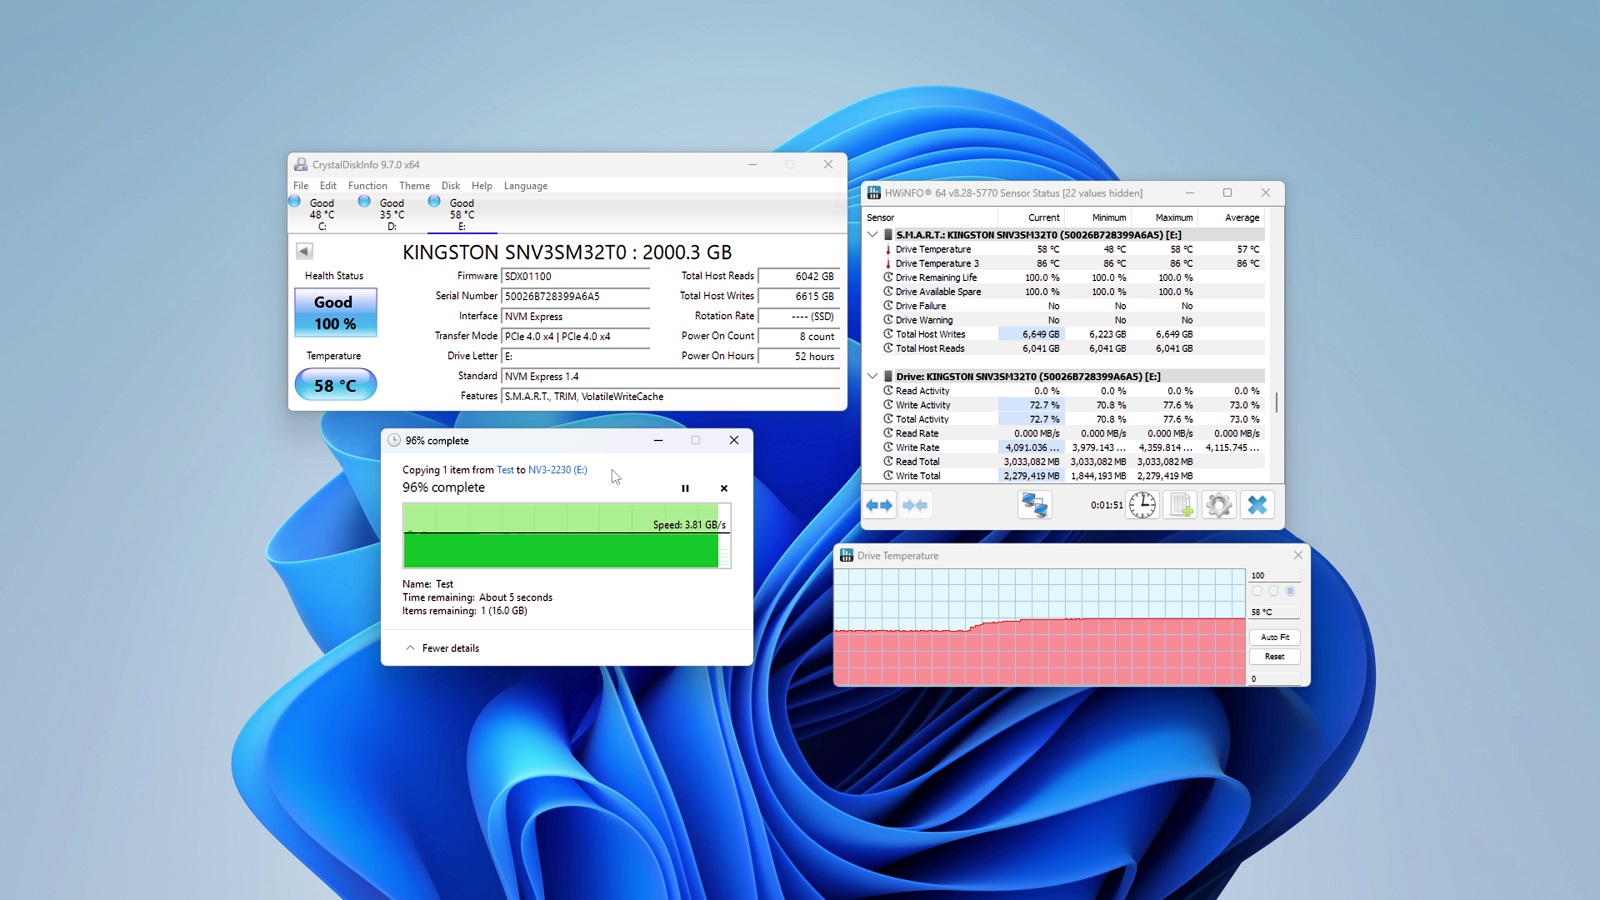Select disk E: Good 58 °C tab
The image size is (1600, 900).
point(462,214)
